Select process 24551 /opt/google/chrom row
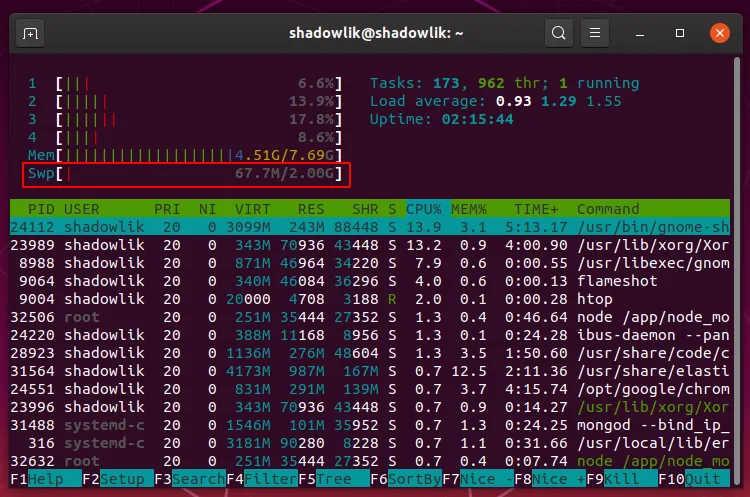The height and width of the screenshot is (497, 750). (x=370, y=389)
